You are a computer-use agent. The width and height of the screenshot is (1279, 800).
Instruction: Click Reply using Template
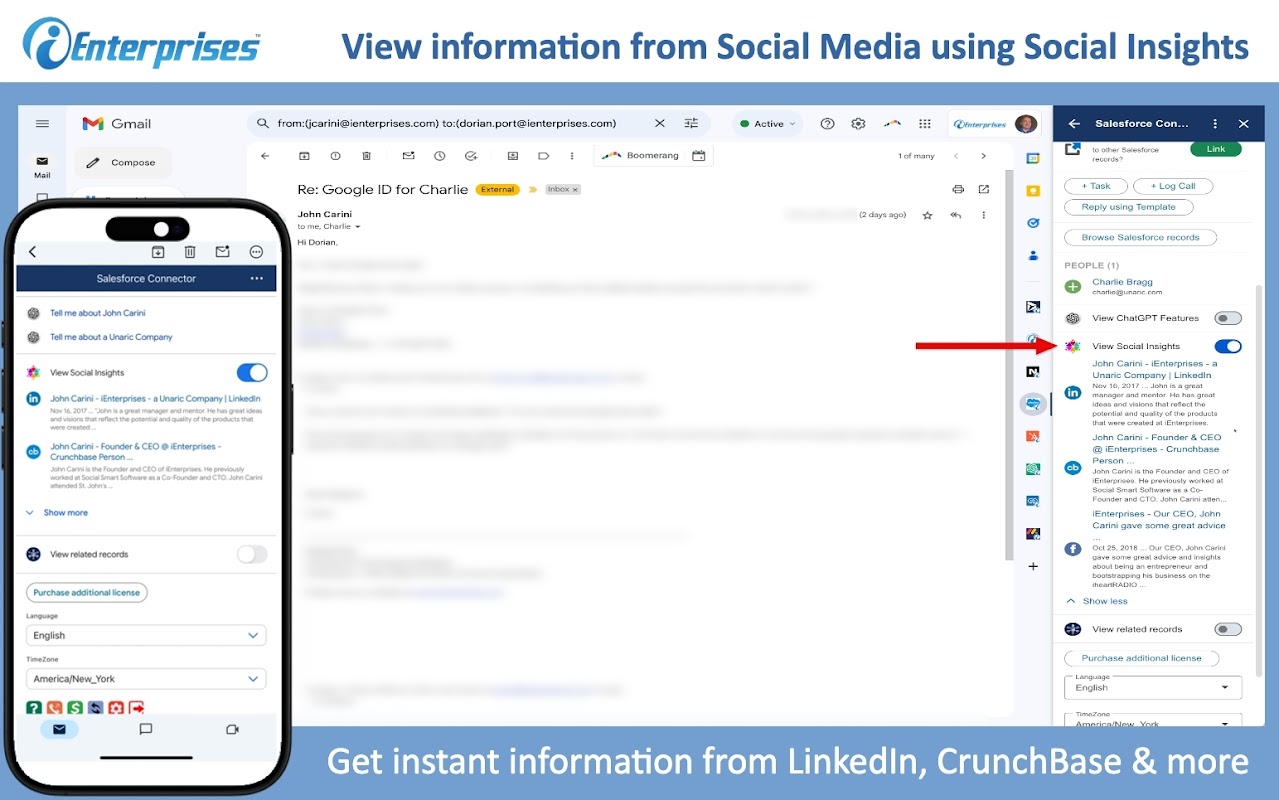(1129, 207)
